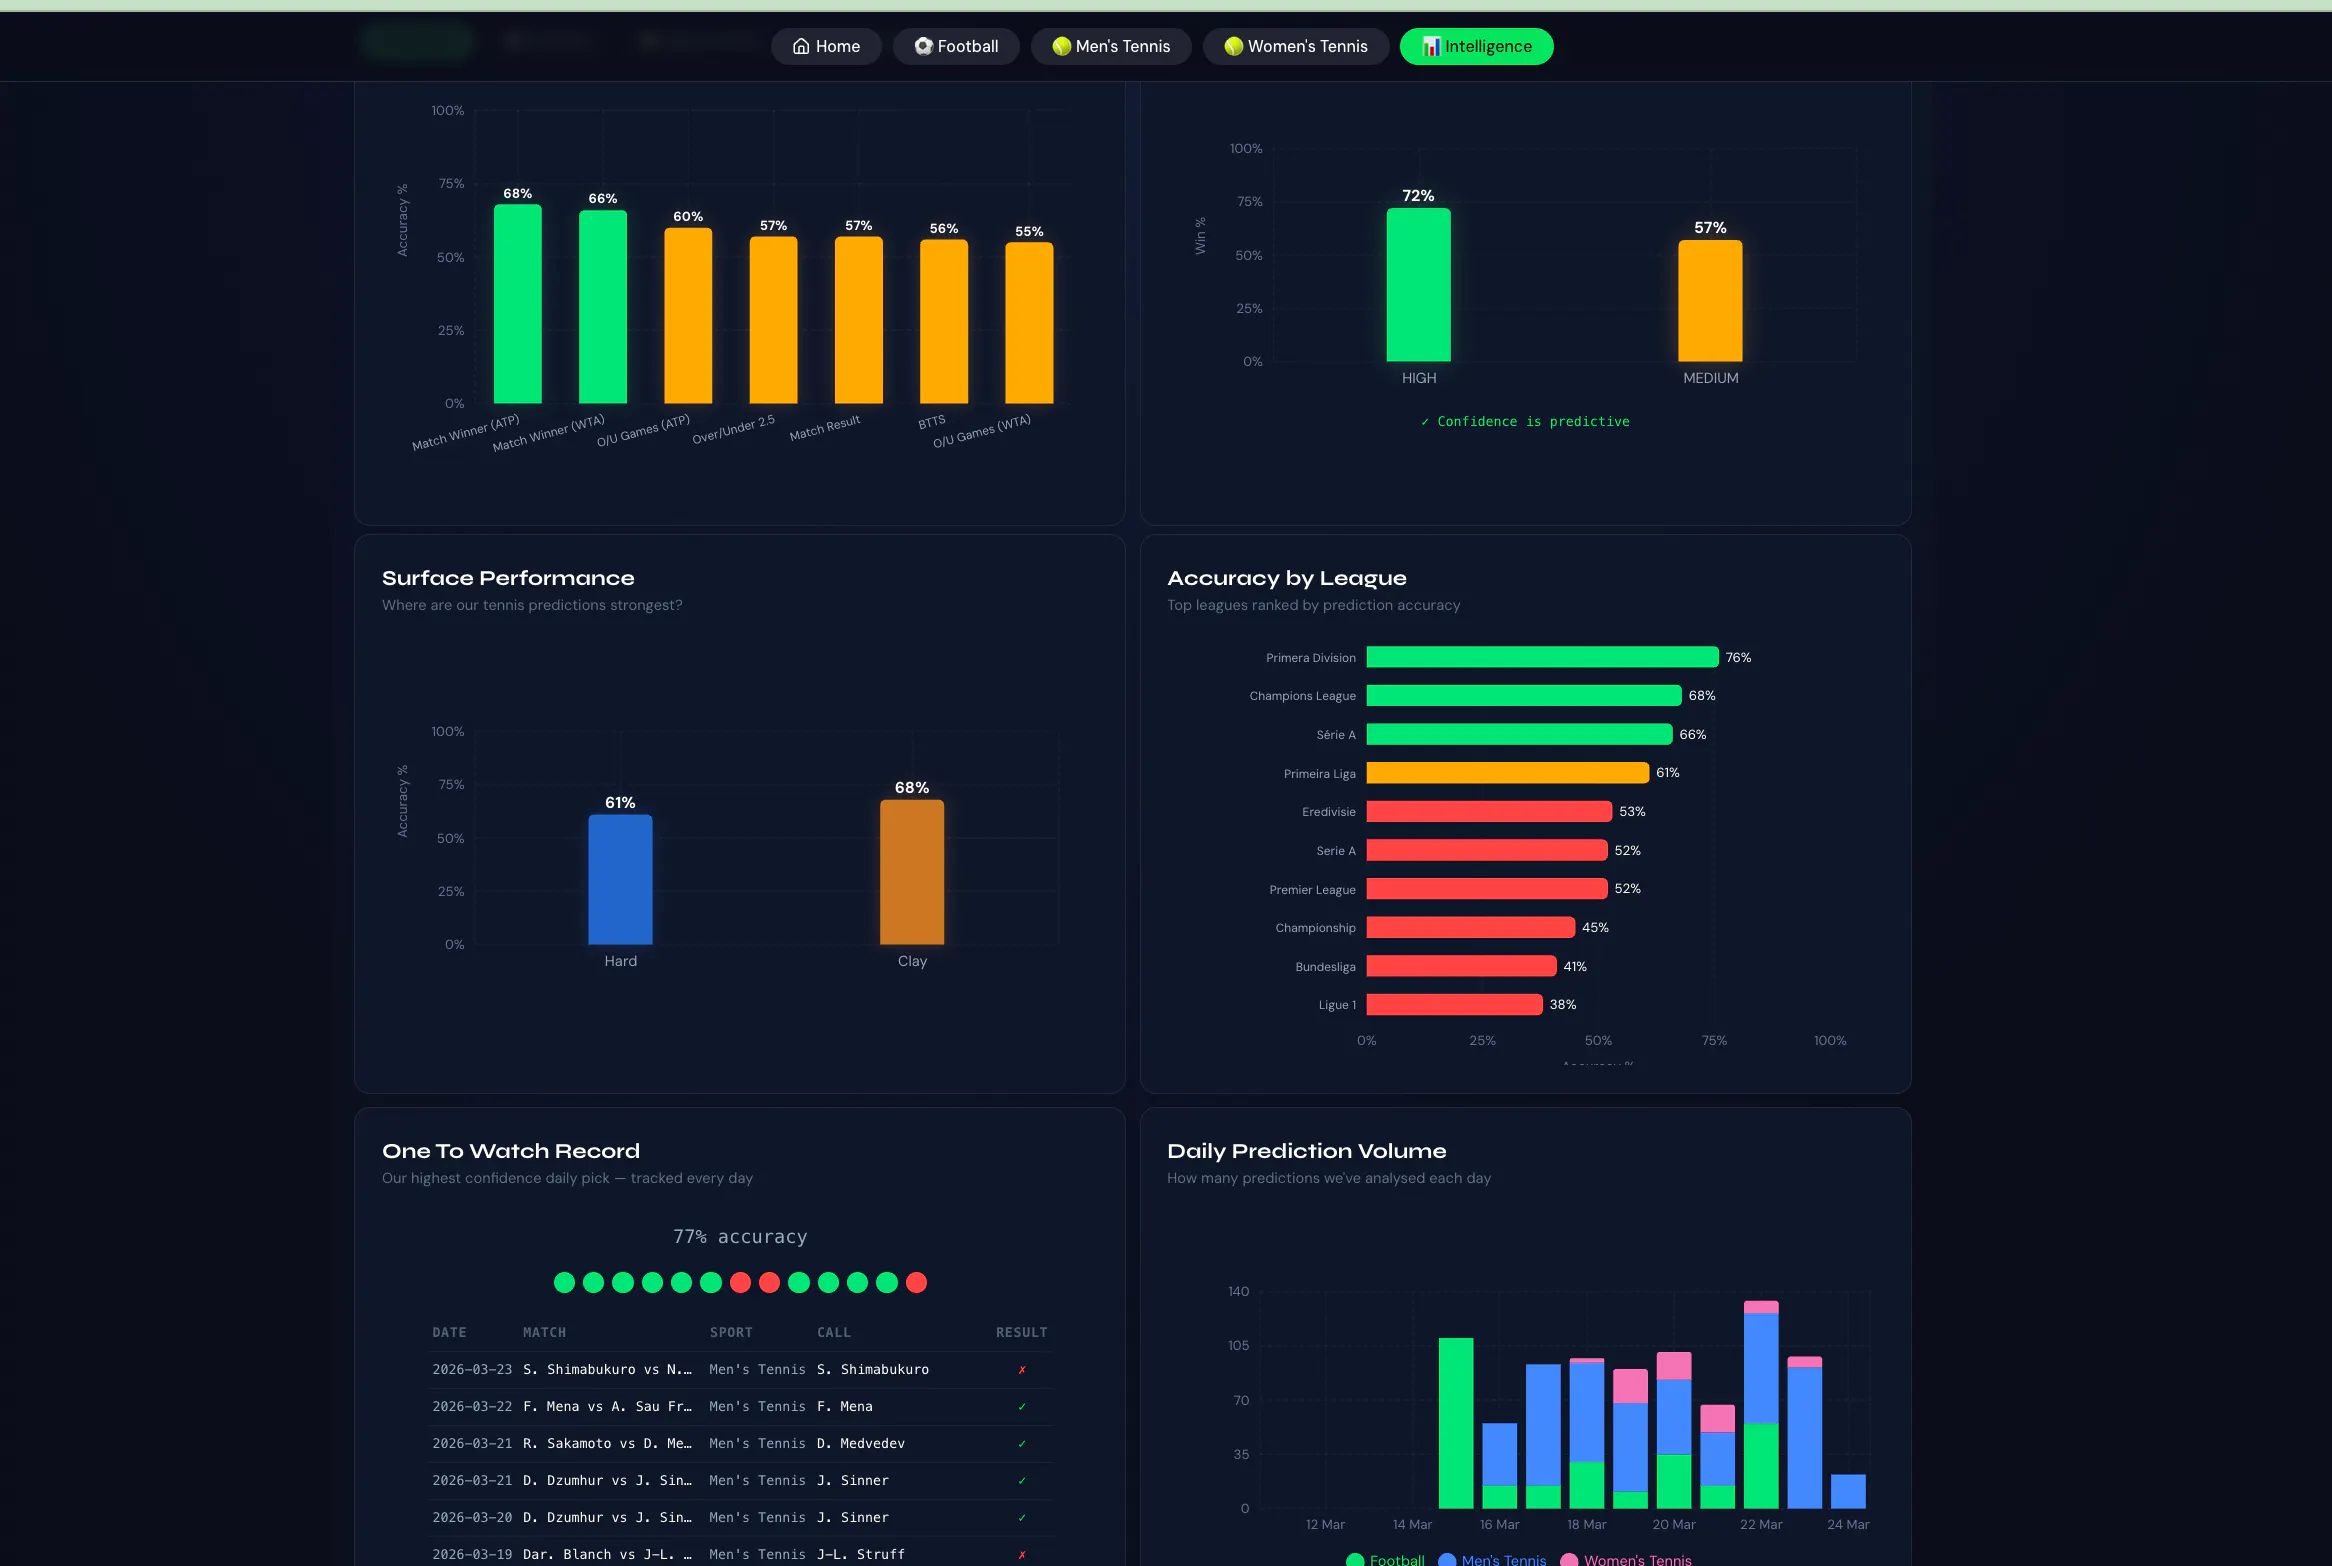
Task: Click the Primera Division 76% bar
Action: click(1542, 657)
